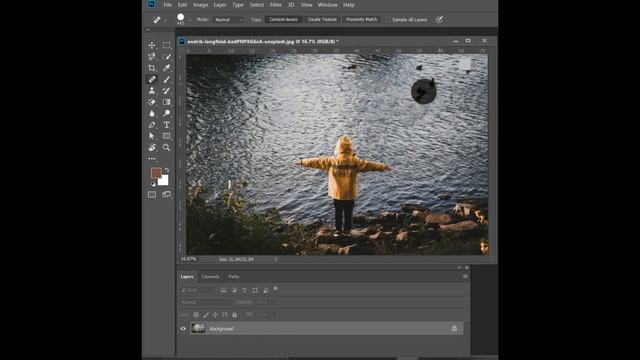The width and height of the screenshot is (640, 360).
Task: Select the Eraser tool
Action: [152, 102]
